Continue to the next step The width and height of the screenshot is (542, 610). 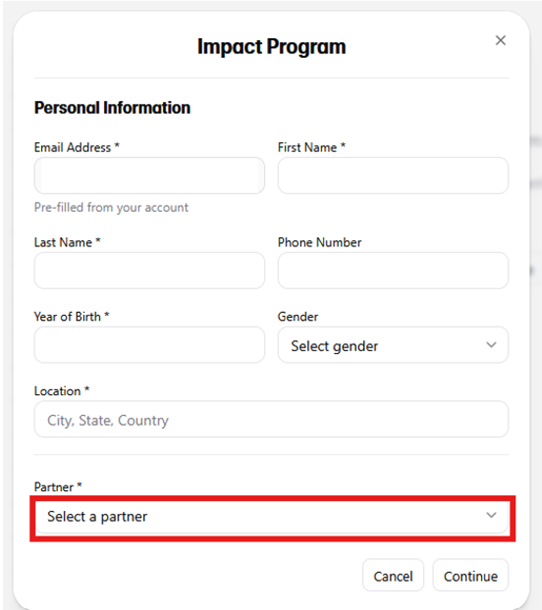click(470, 575)
